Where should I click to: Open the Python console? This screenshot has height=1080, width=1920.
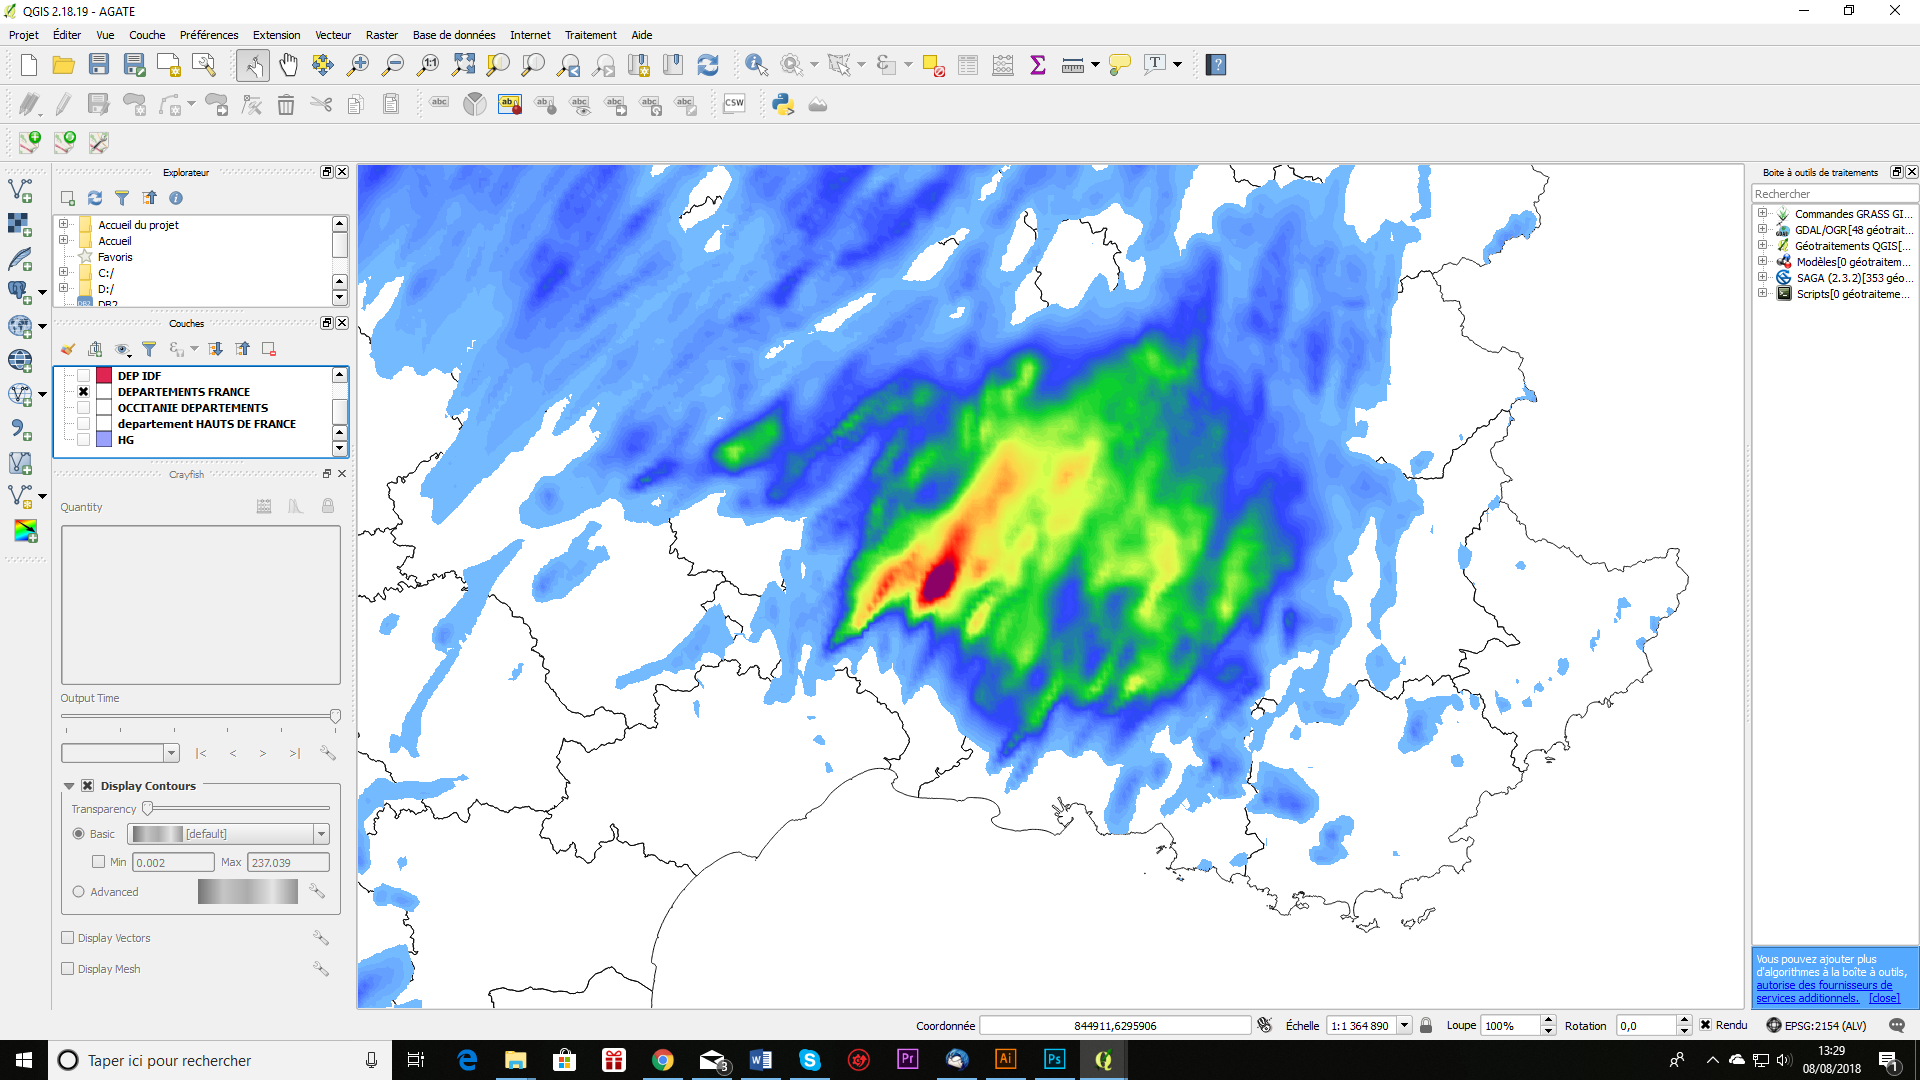(783, 104)
